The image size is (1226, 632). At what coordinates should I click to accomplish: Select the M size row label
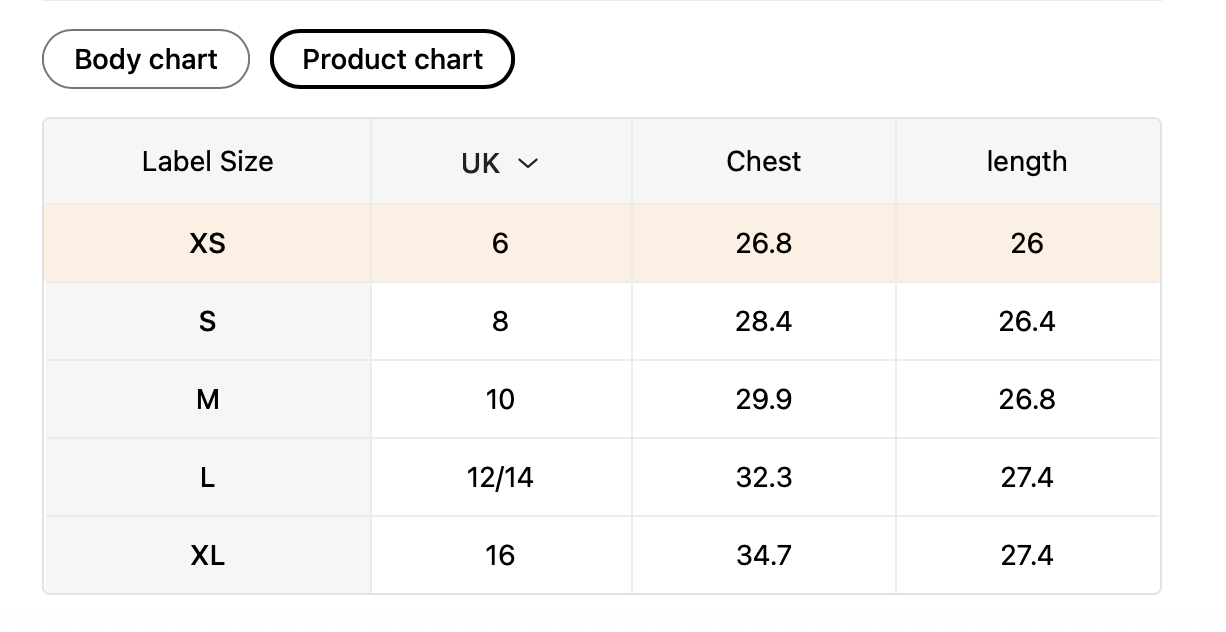point(207,400)
